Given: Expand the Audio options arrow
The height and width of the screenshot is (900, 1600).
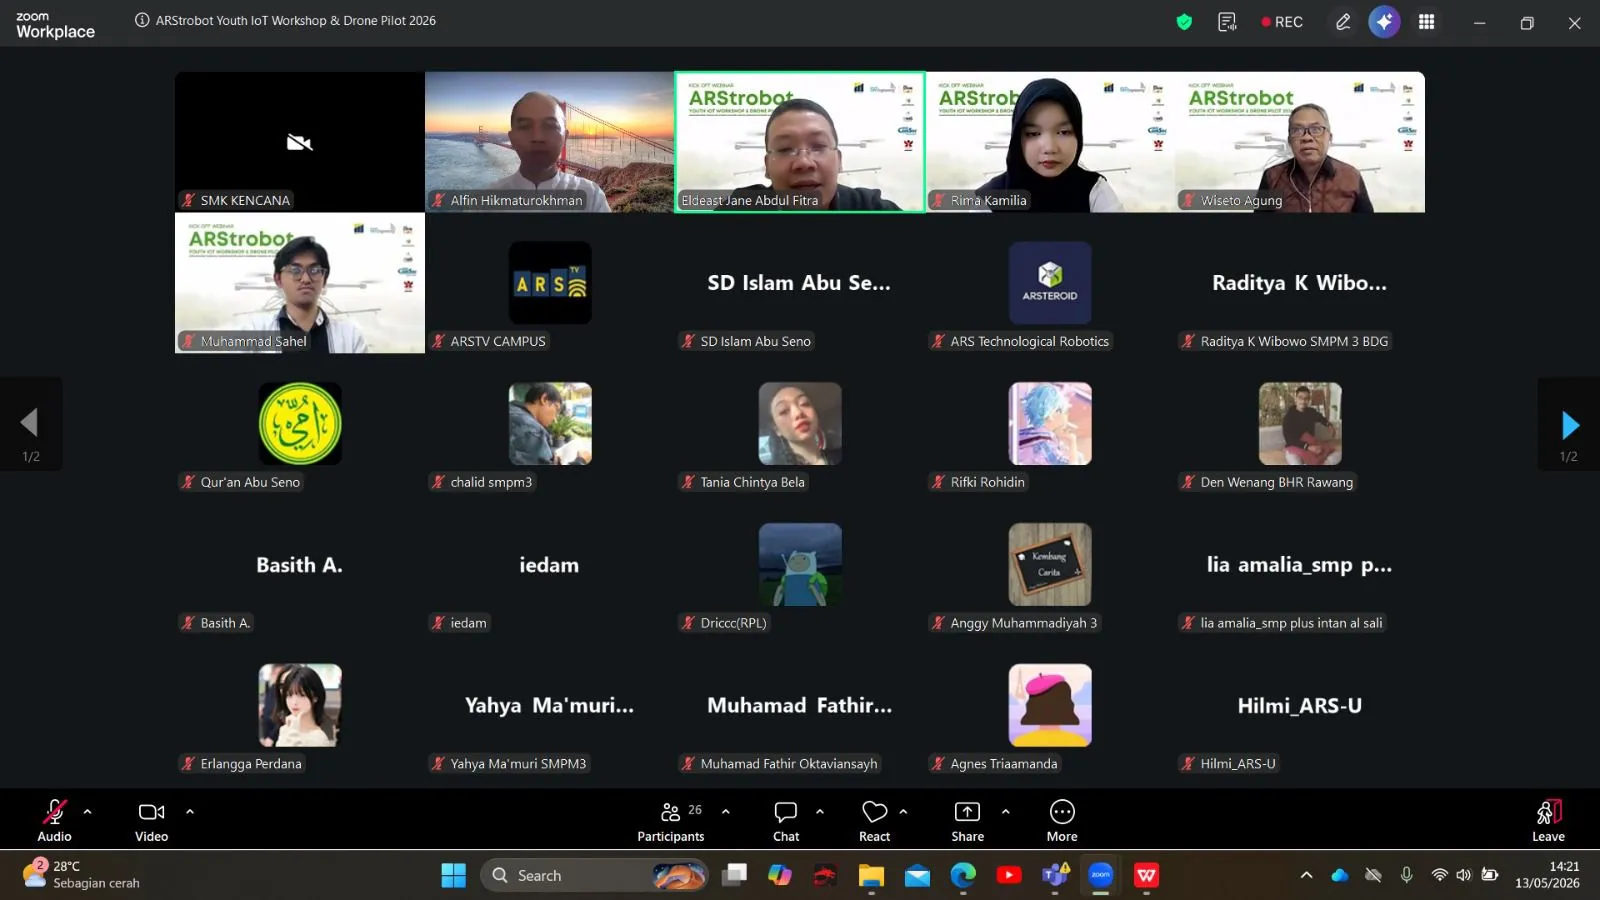Looking at the screenshot, I should (x=87, y=812).
